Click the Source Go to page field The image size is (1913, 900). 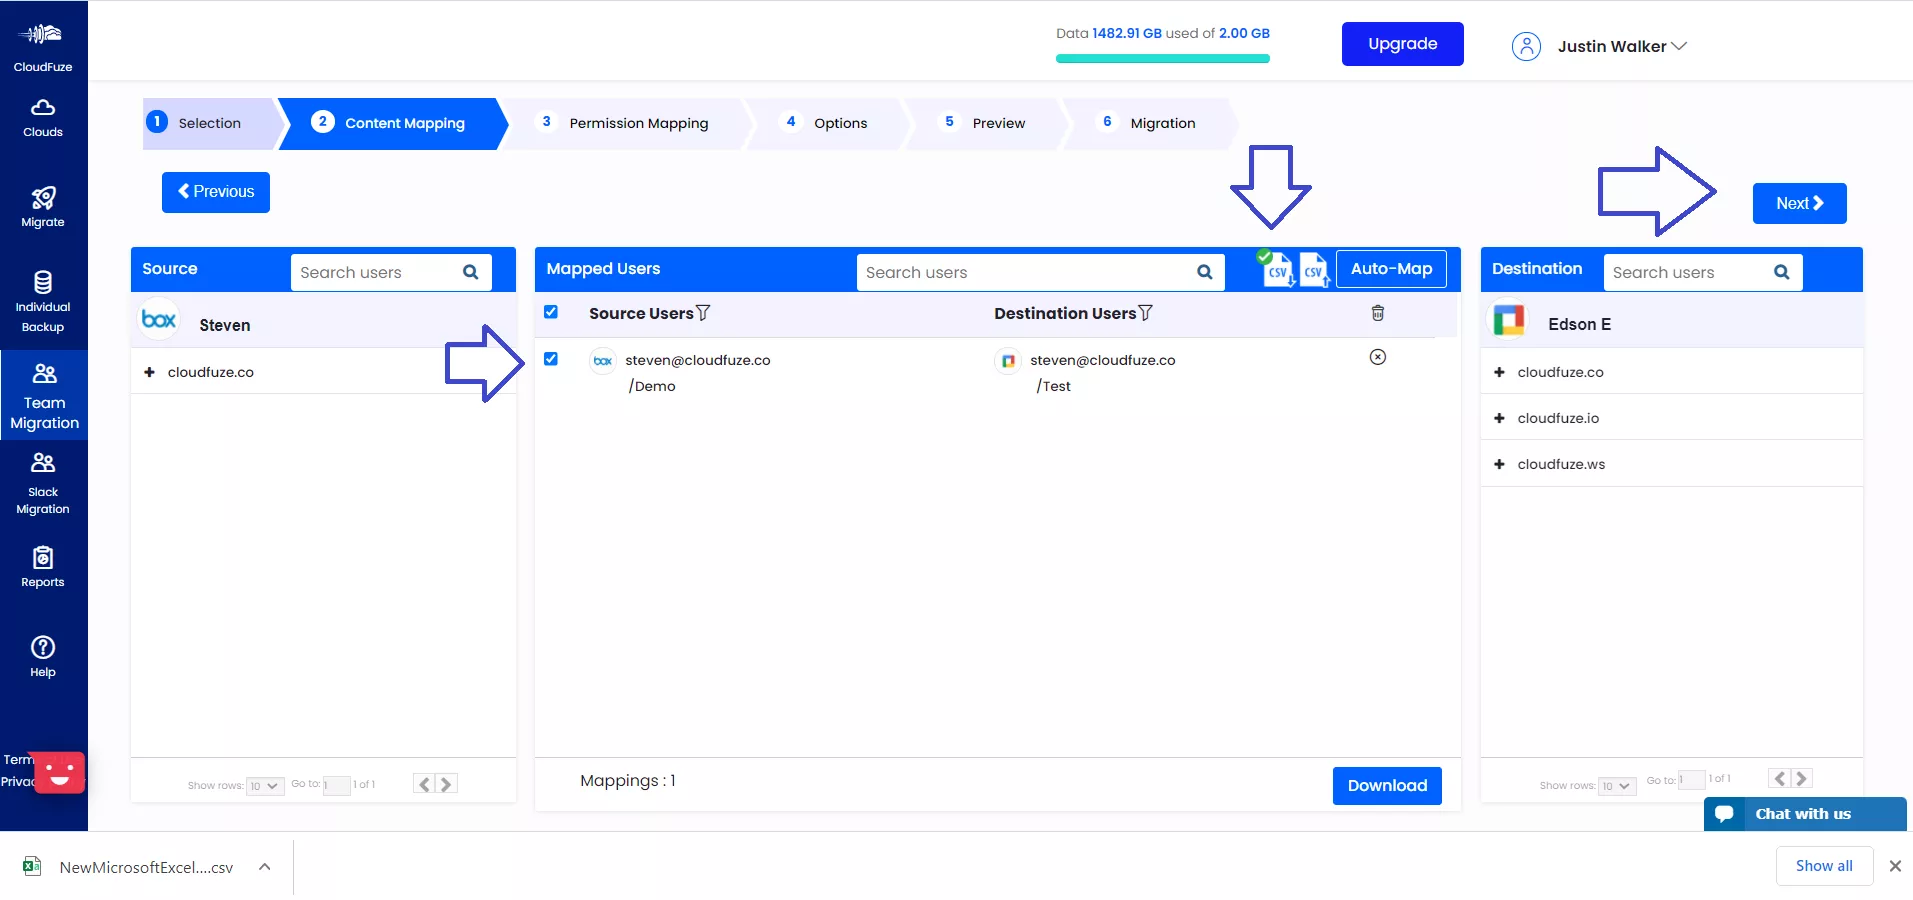click(336, 786)
